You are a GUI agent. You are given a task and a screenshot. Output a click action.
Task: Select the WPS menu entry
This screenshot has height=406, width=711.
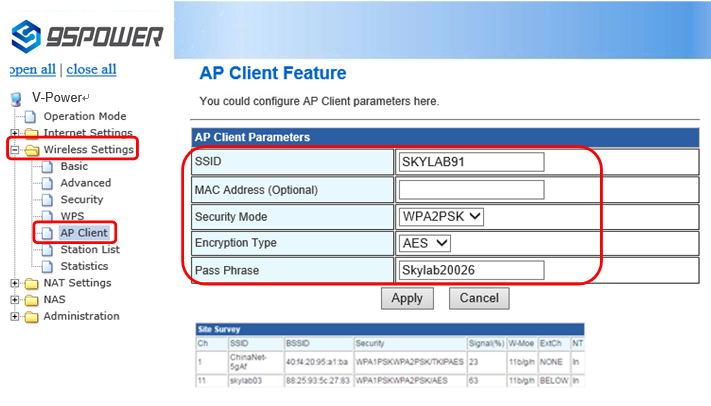(72, 216)
